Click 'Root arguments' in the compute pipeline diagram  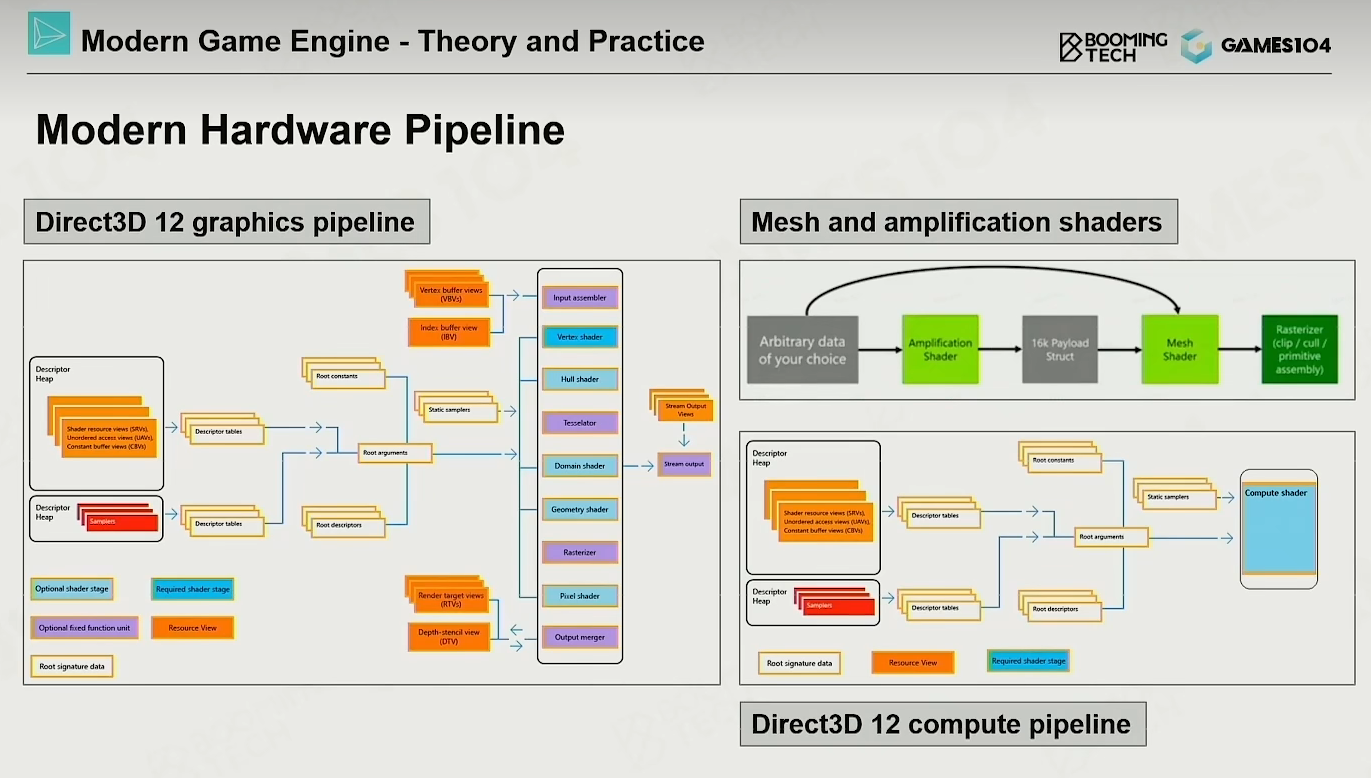(x=1111, y=537)
